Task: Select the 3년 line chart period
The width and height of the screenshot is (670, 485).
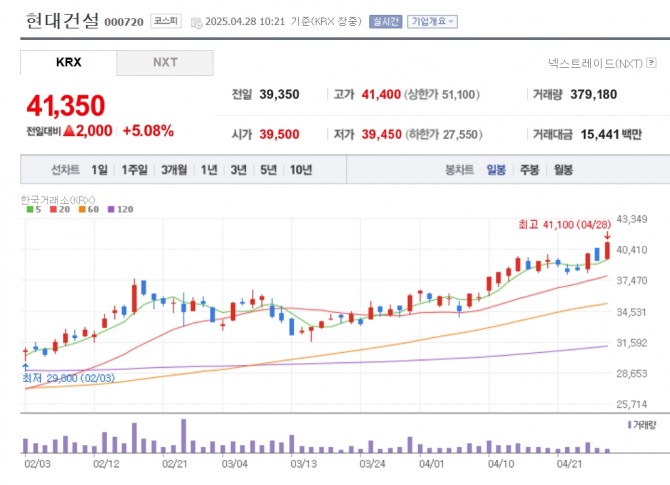Action: pos(238,170)
